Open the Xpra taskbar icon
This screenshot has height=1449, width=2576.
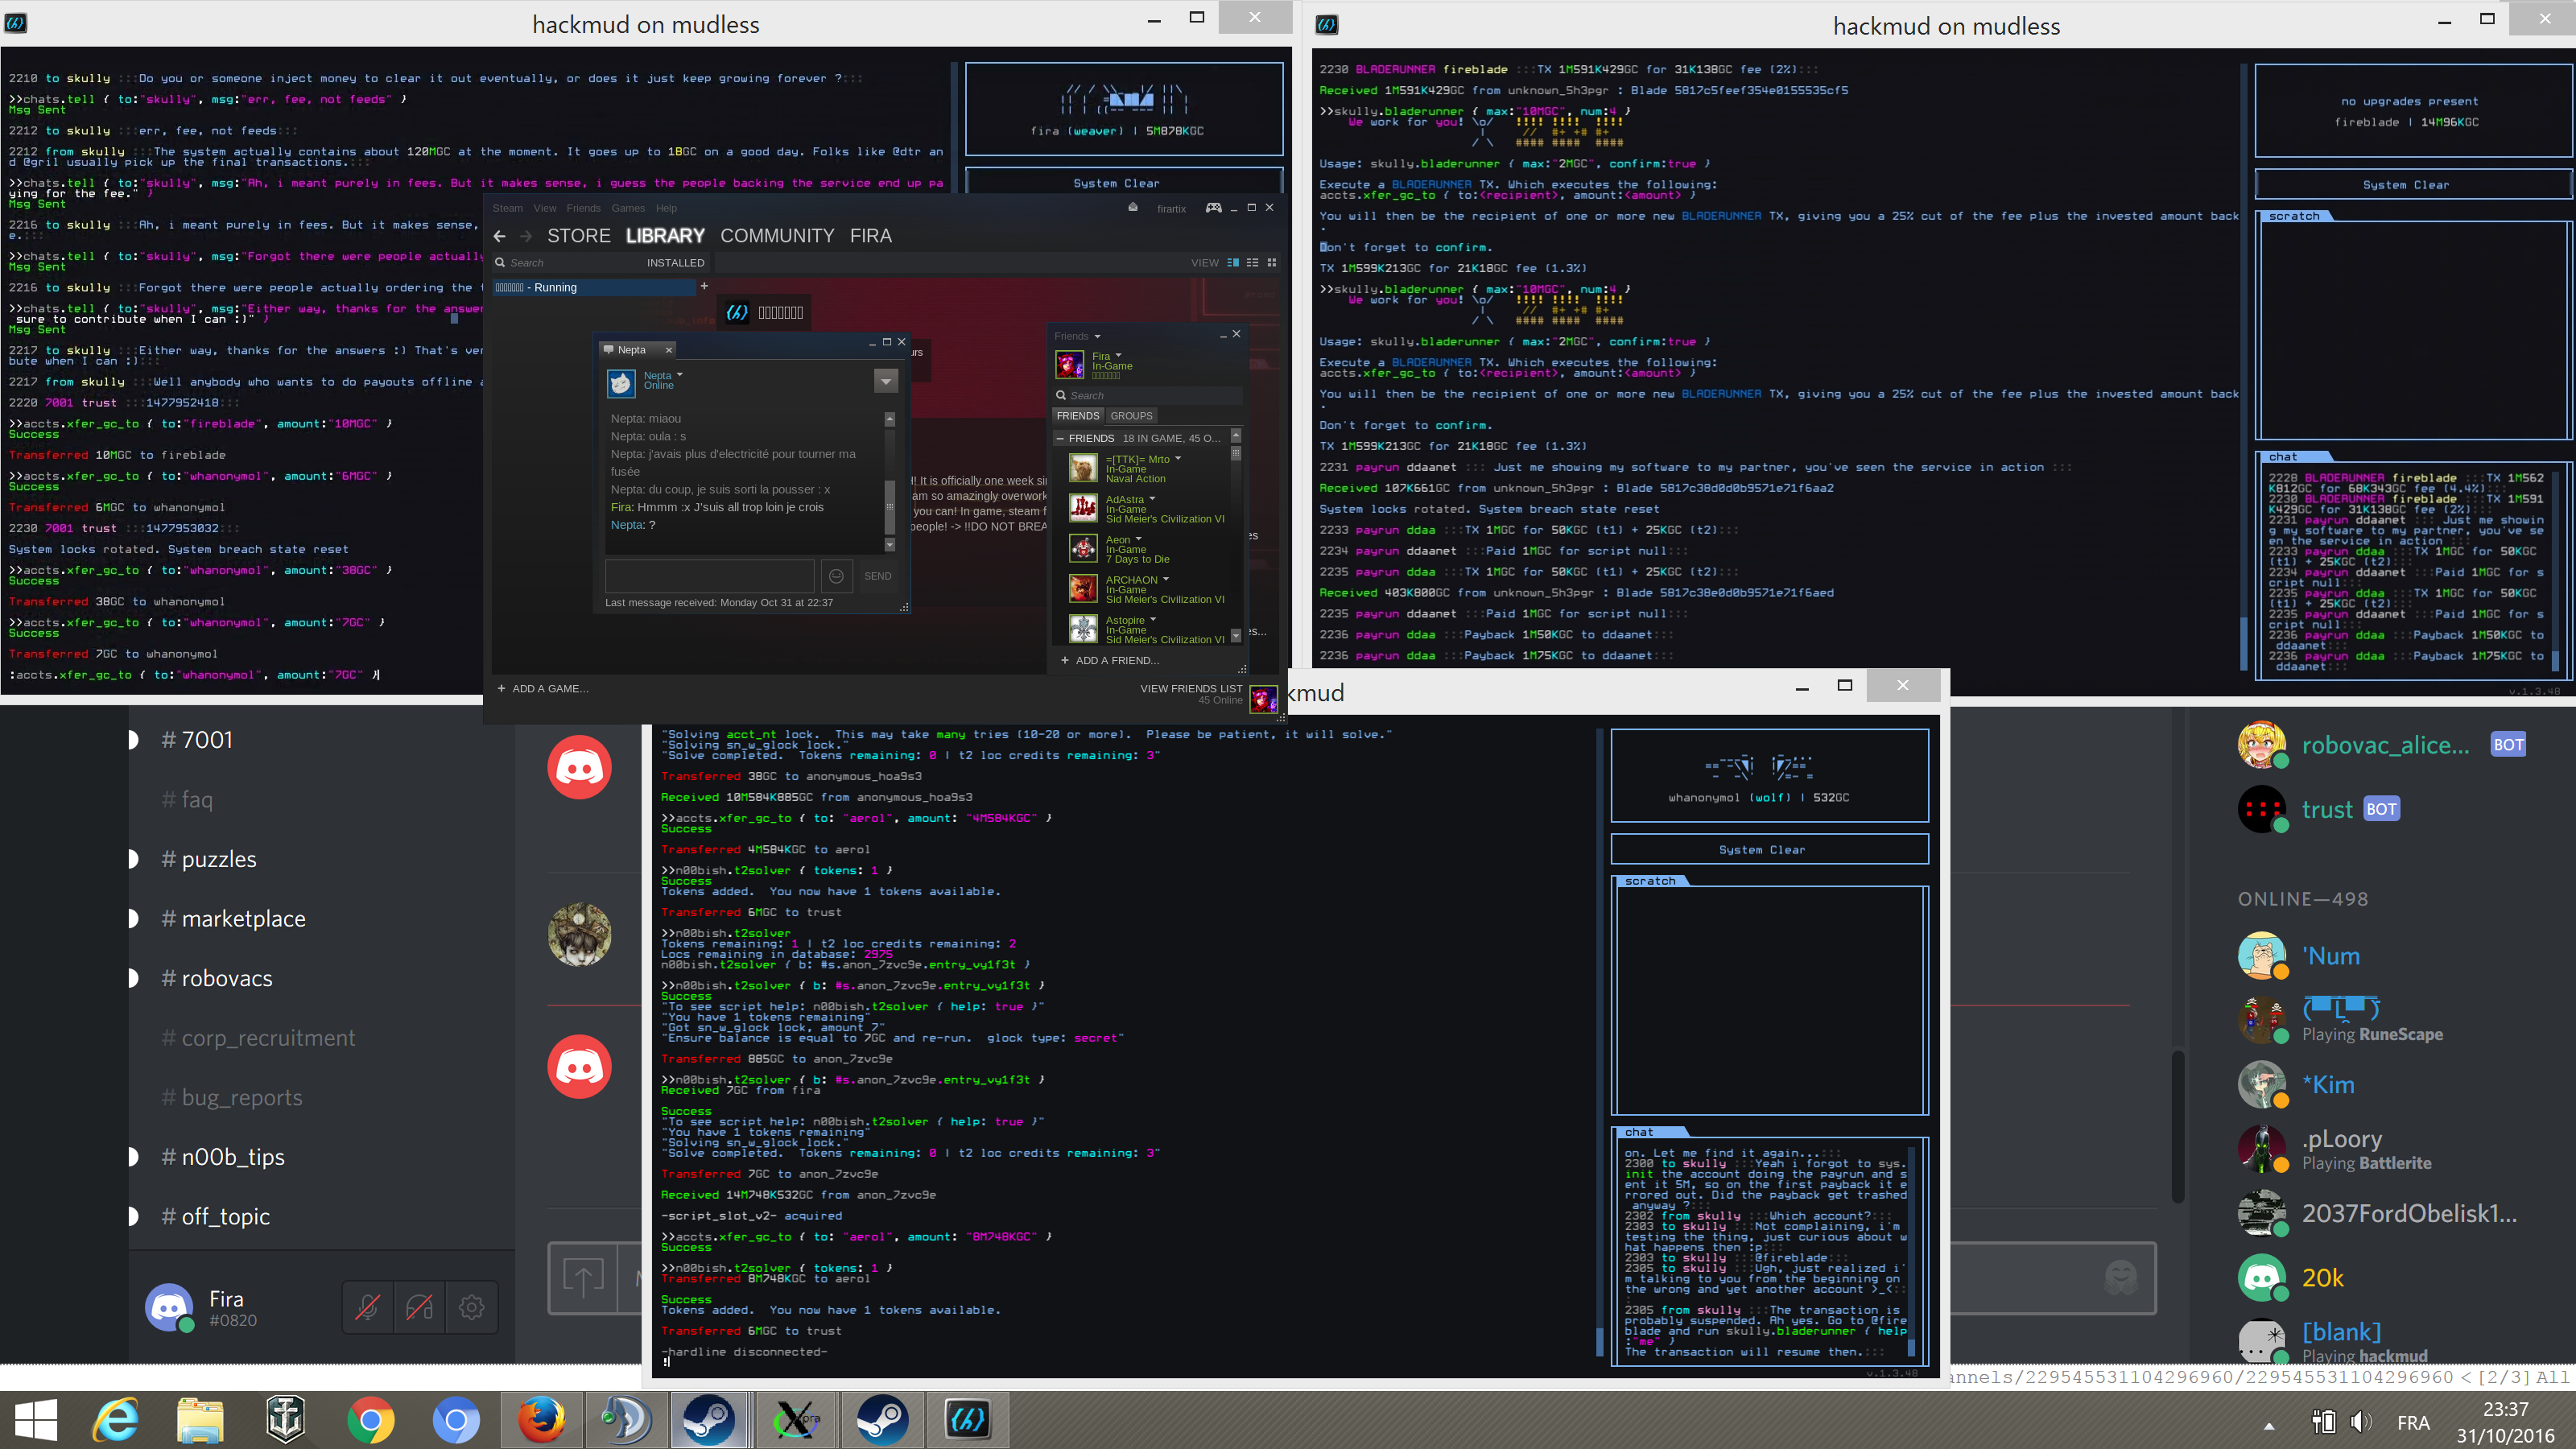pos(797,1419)
